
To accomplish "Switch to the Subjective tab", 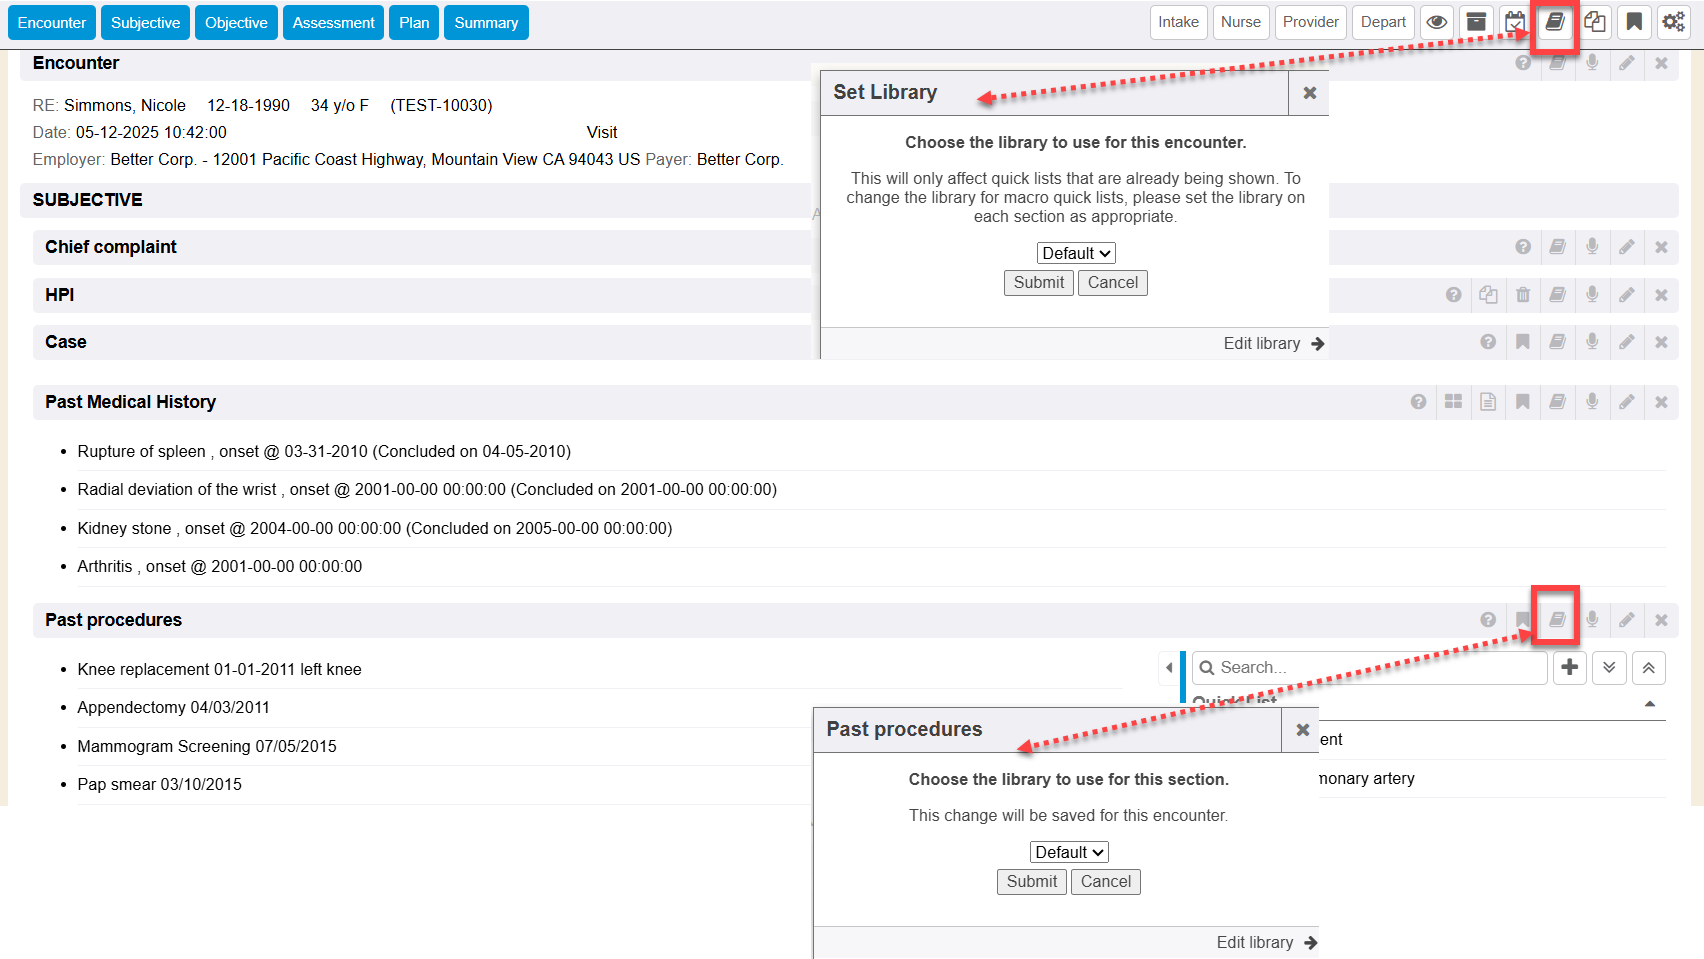I will pyautogui.click(x=145, y=23).
